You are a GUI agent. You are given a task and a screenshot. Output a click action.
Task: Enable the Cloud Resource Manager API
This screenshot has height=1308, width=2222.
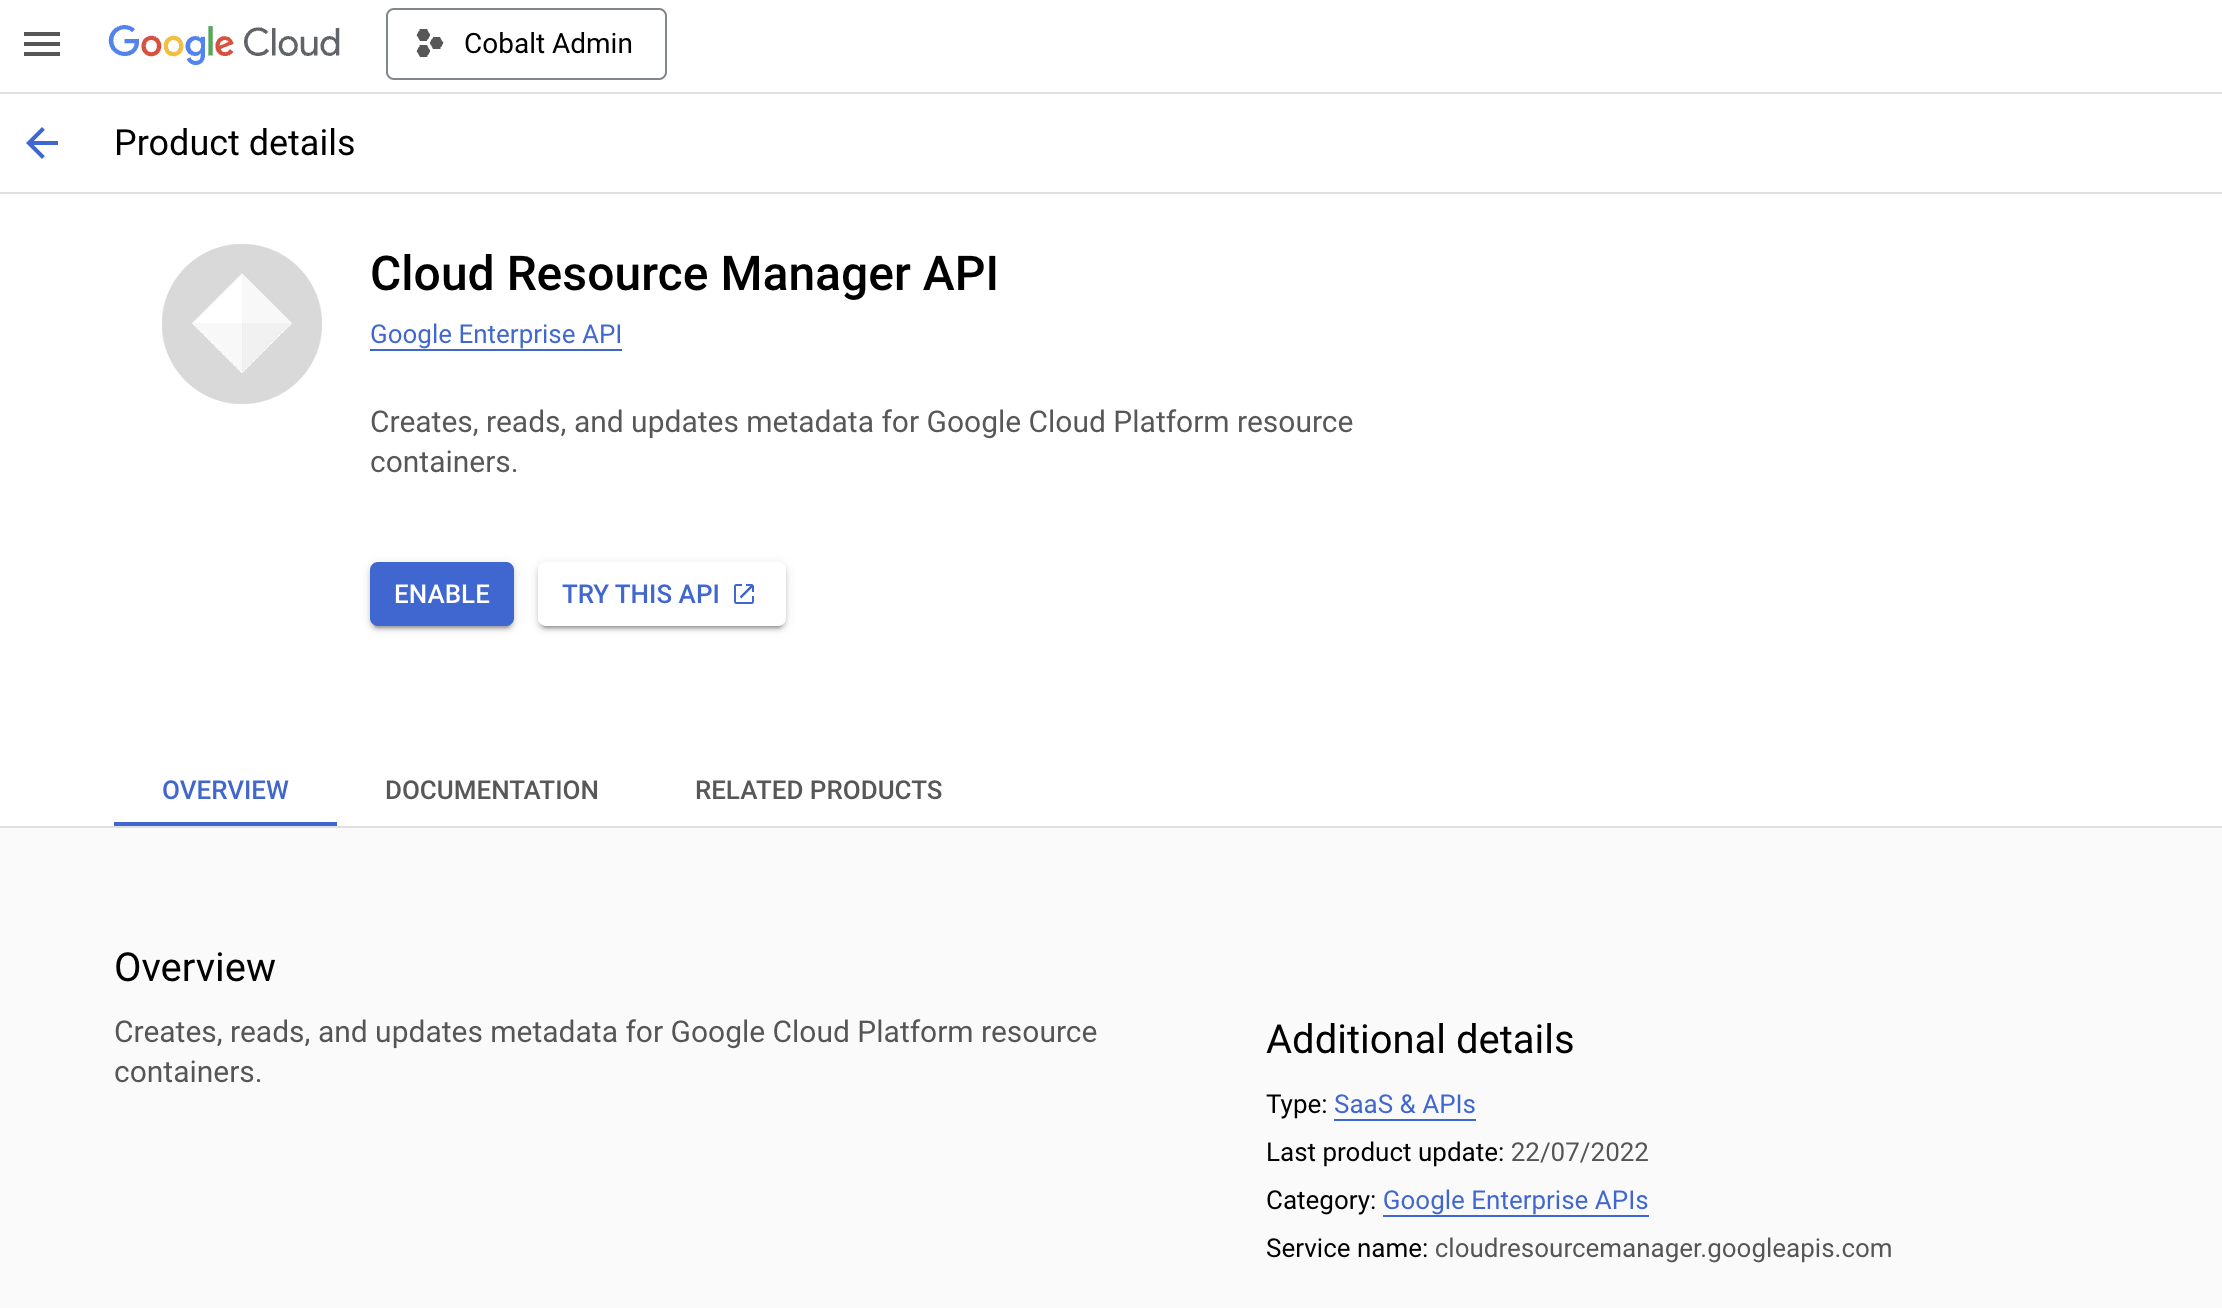[441, 593]
